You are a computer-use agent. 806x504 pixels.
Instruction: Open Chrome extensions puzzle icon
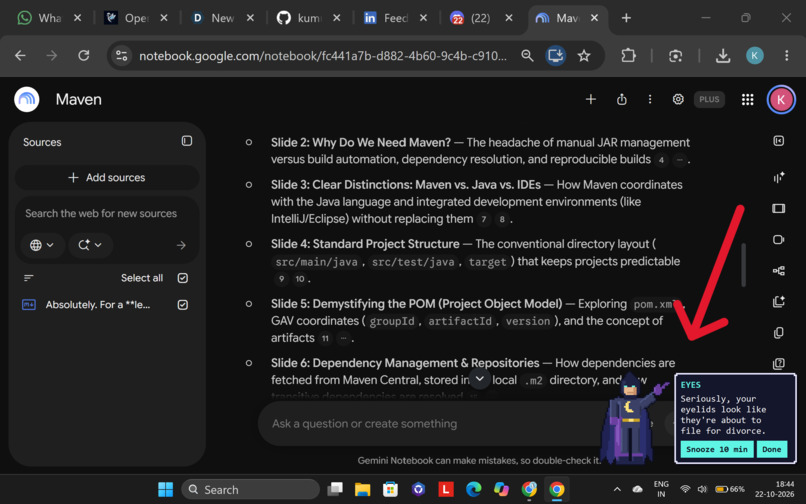point(628,56)
